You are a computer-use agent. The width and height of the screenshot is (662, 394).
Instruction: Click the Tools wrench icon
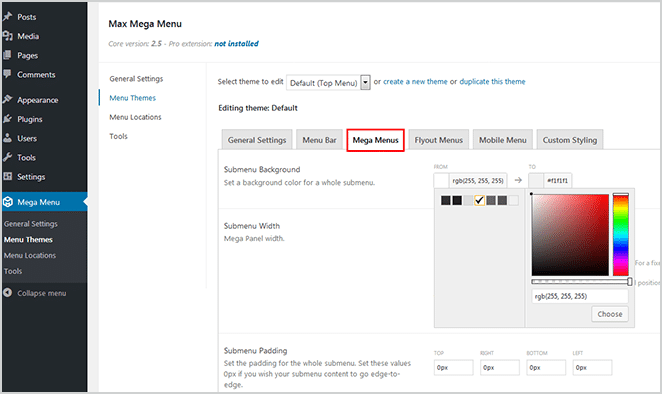8,157
